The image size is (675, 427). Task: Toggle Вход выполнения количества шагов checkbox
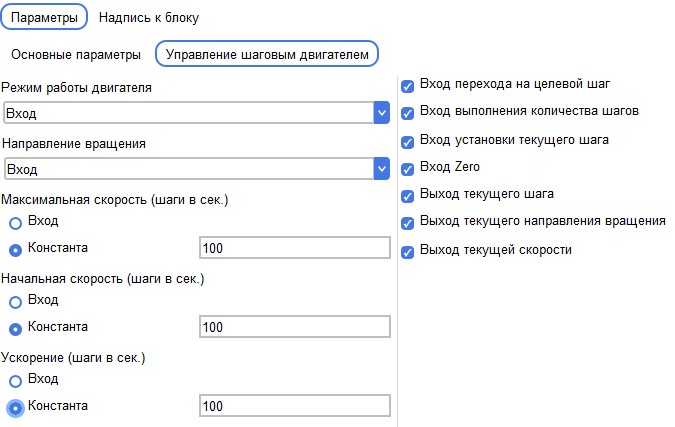pos(407,113)
